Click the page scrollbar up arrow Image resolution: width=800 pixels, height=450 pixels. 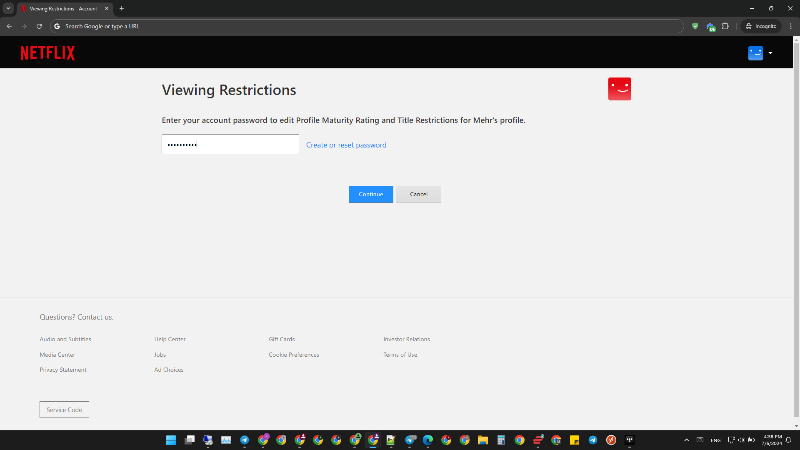point(796,39)
